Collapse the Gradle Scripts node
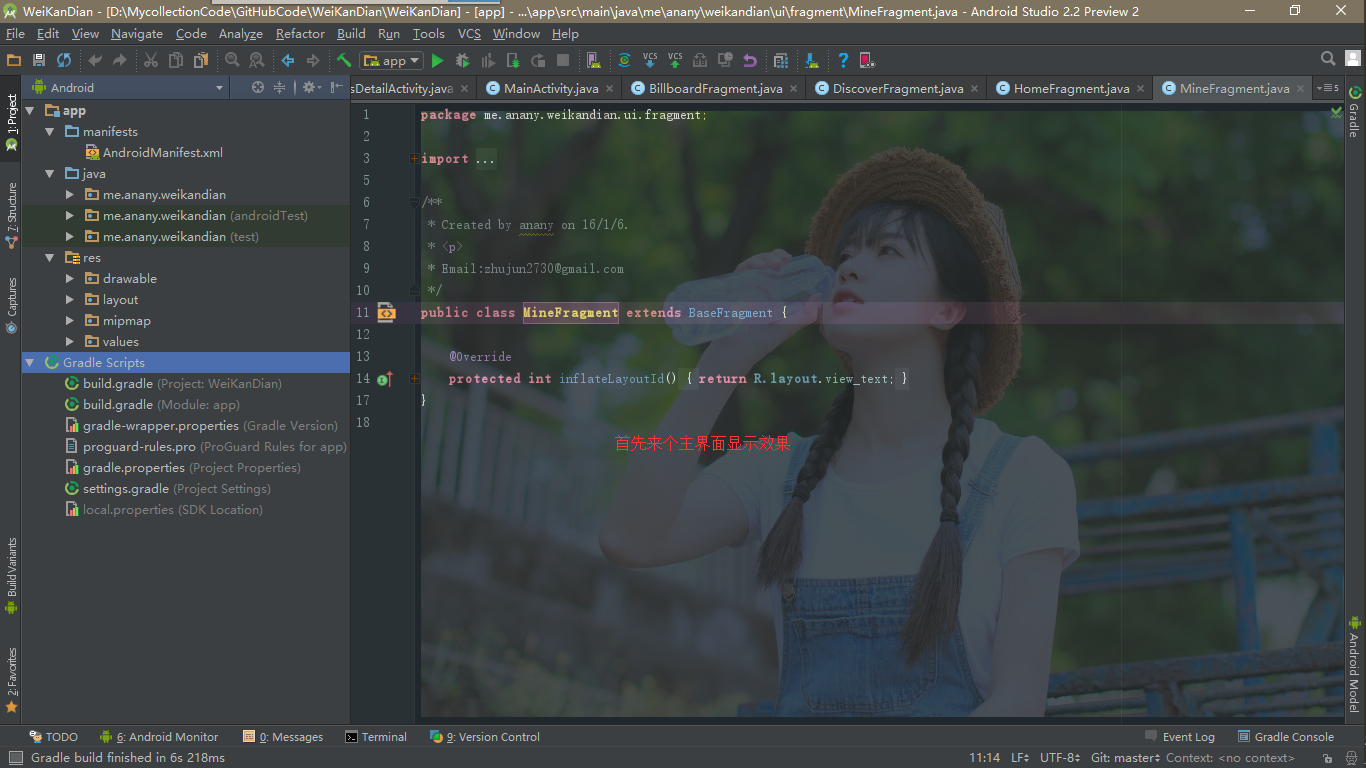Viewport: 1366px width, 768px height. tap(30, 363)
